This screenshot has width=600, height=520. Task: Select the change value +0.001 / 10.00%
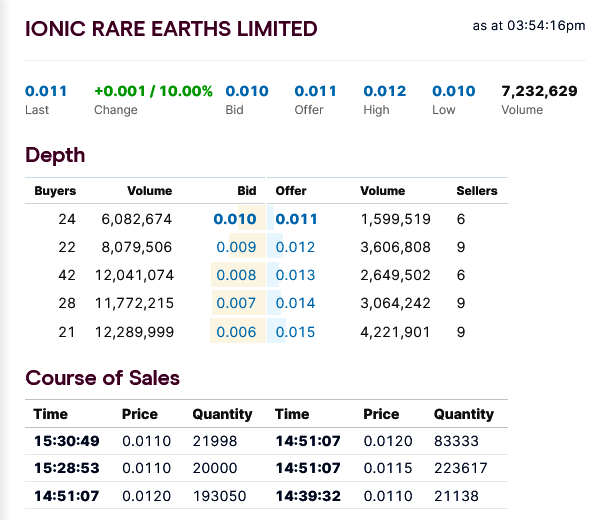[x=153, y=91]
